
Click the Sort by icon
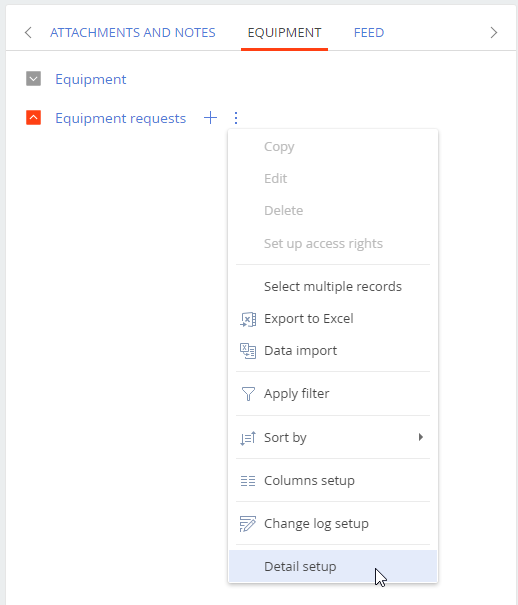248,438
